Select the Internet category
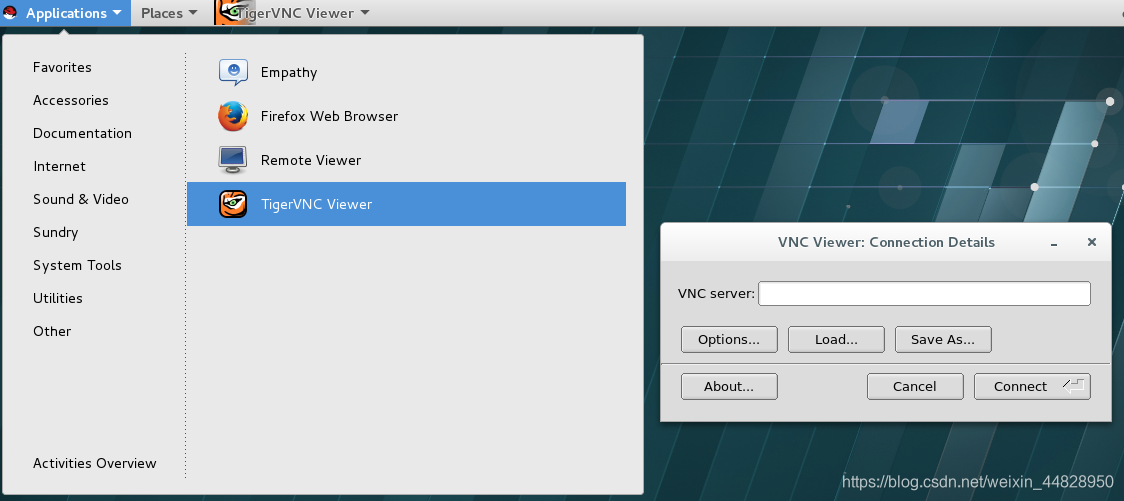This screenshot has width=1124, height=501. coord(59,166)
